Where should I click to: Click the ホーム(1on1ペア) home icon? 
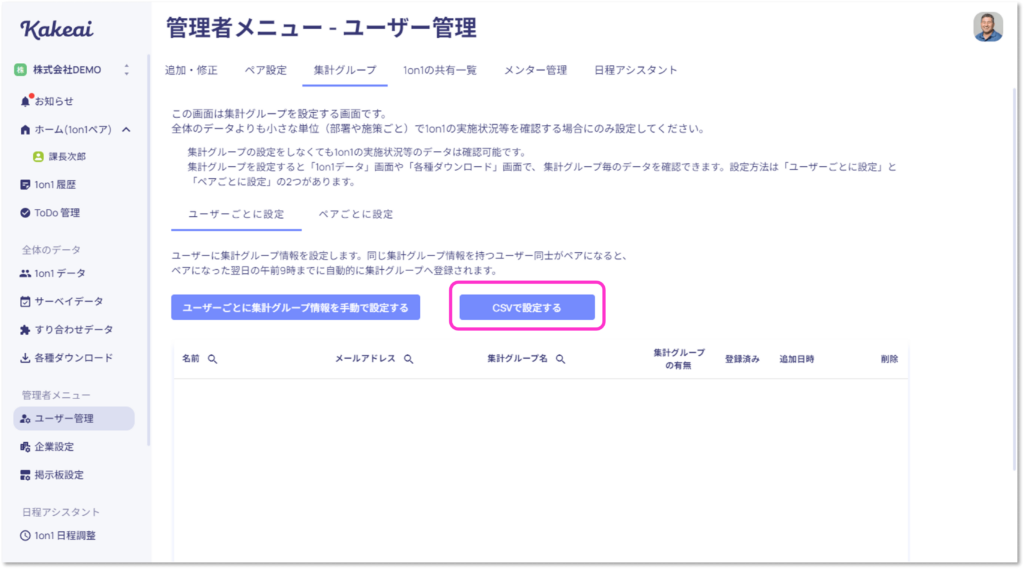coord(25,129)
